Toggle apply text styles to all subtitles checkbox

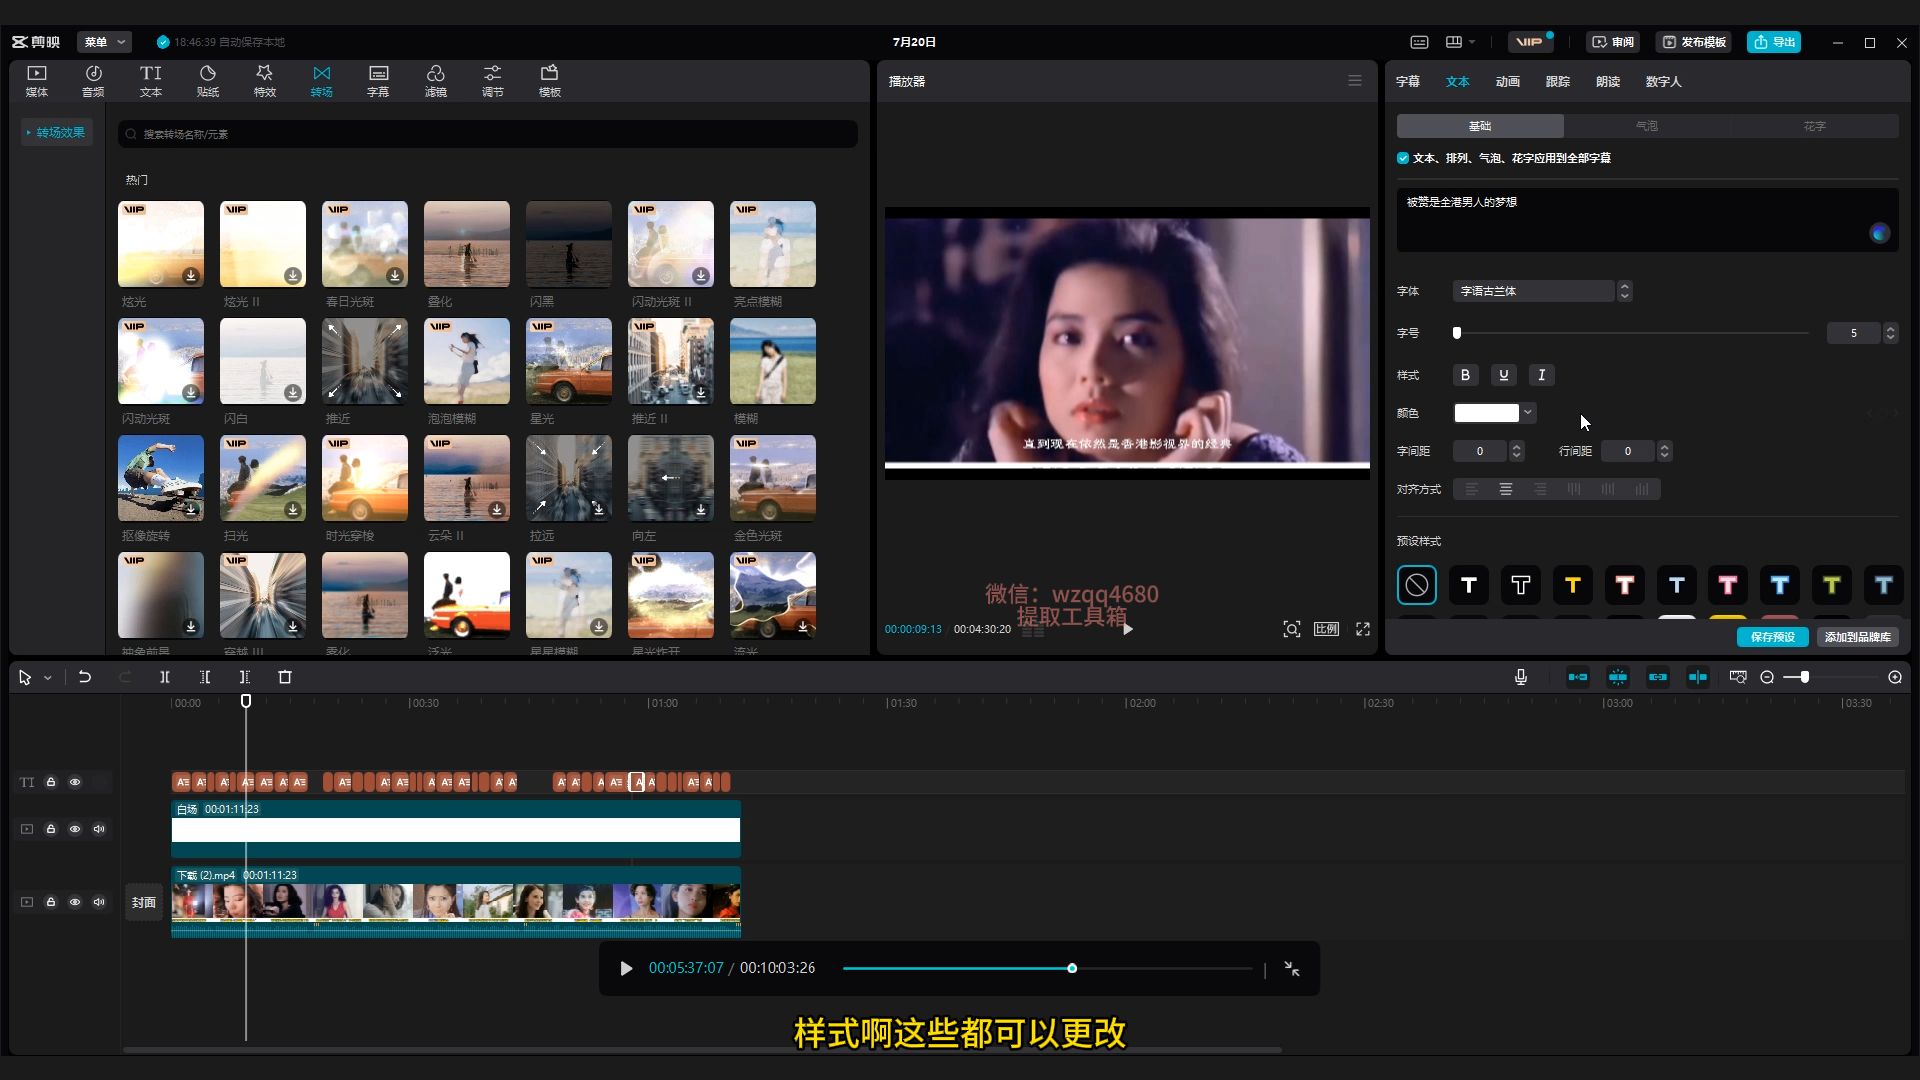click(1403, 158)
